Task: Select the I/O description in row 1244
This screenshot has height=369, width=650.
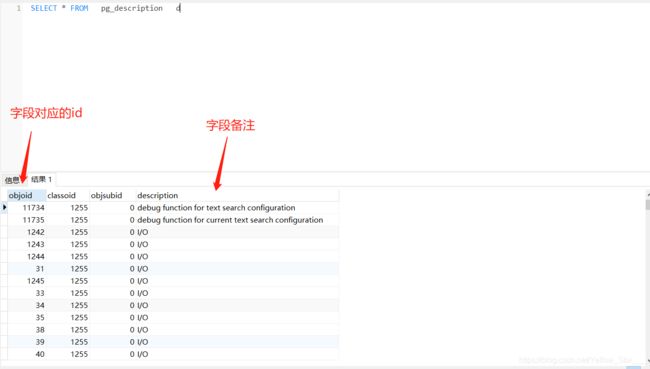Action: (237, 257)
